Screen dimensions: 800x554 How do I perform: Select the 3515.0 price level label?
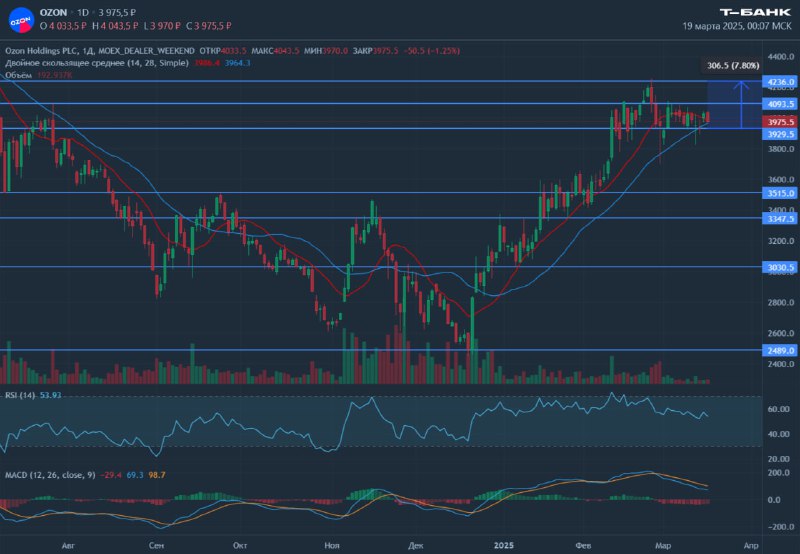click(780, 193)
